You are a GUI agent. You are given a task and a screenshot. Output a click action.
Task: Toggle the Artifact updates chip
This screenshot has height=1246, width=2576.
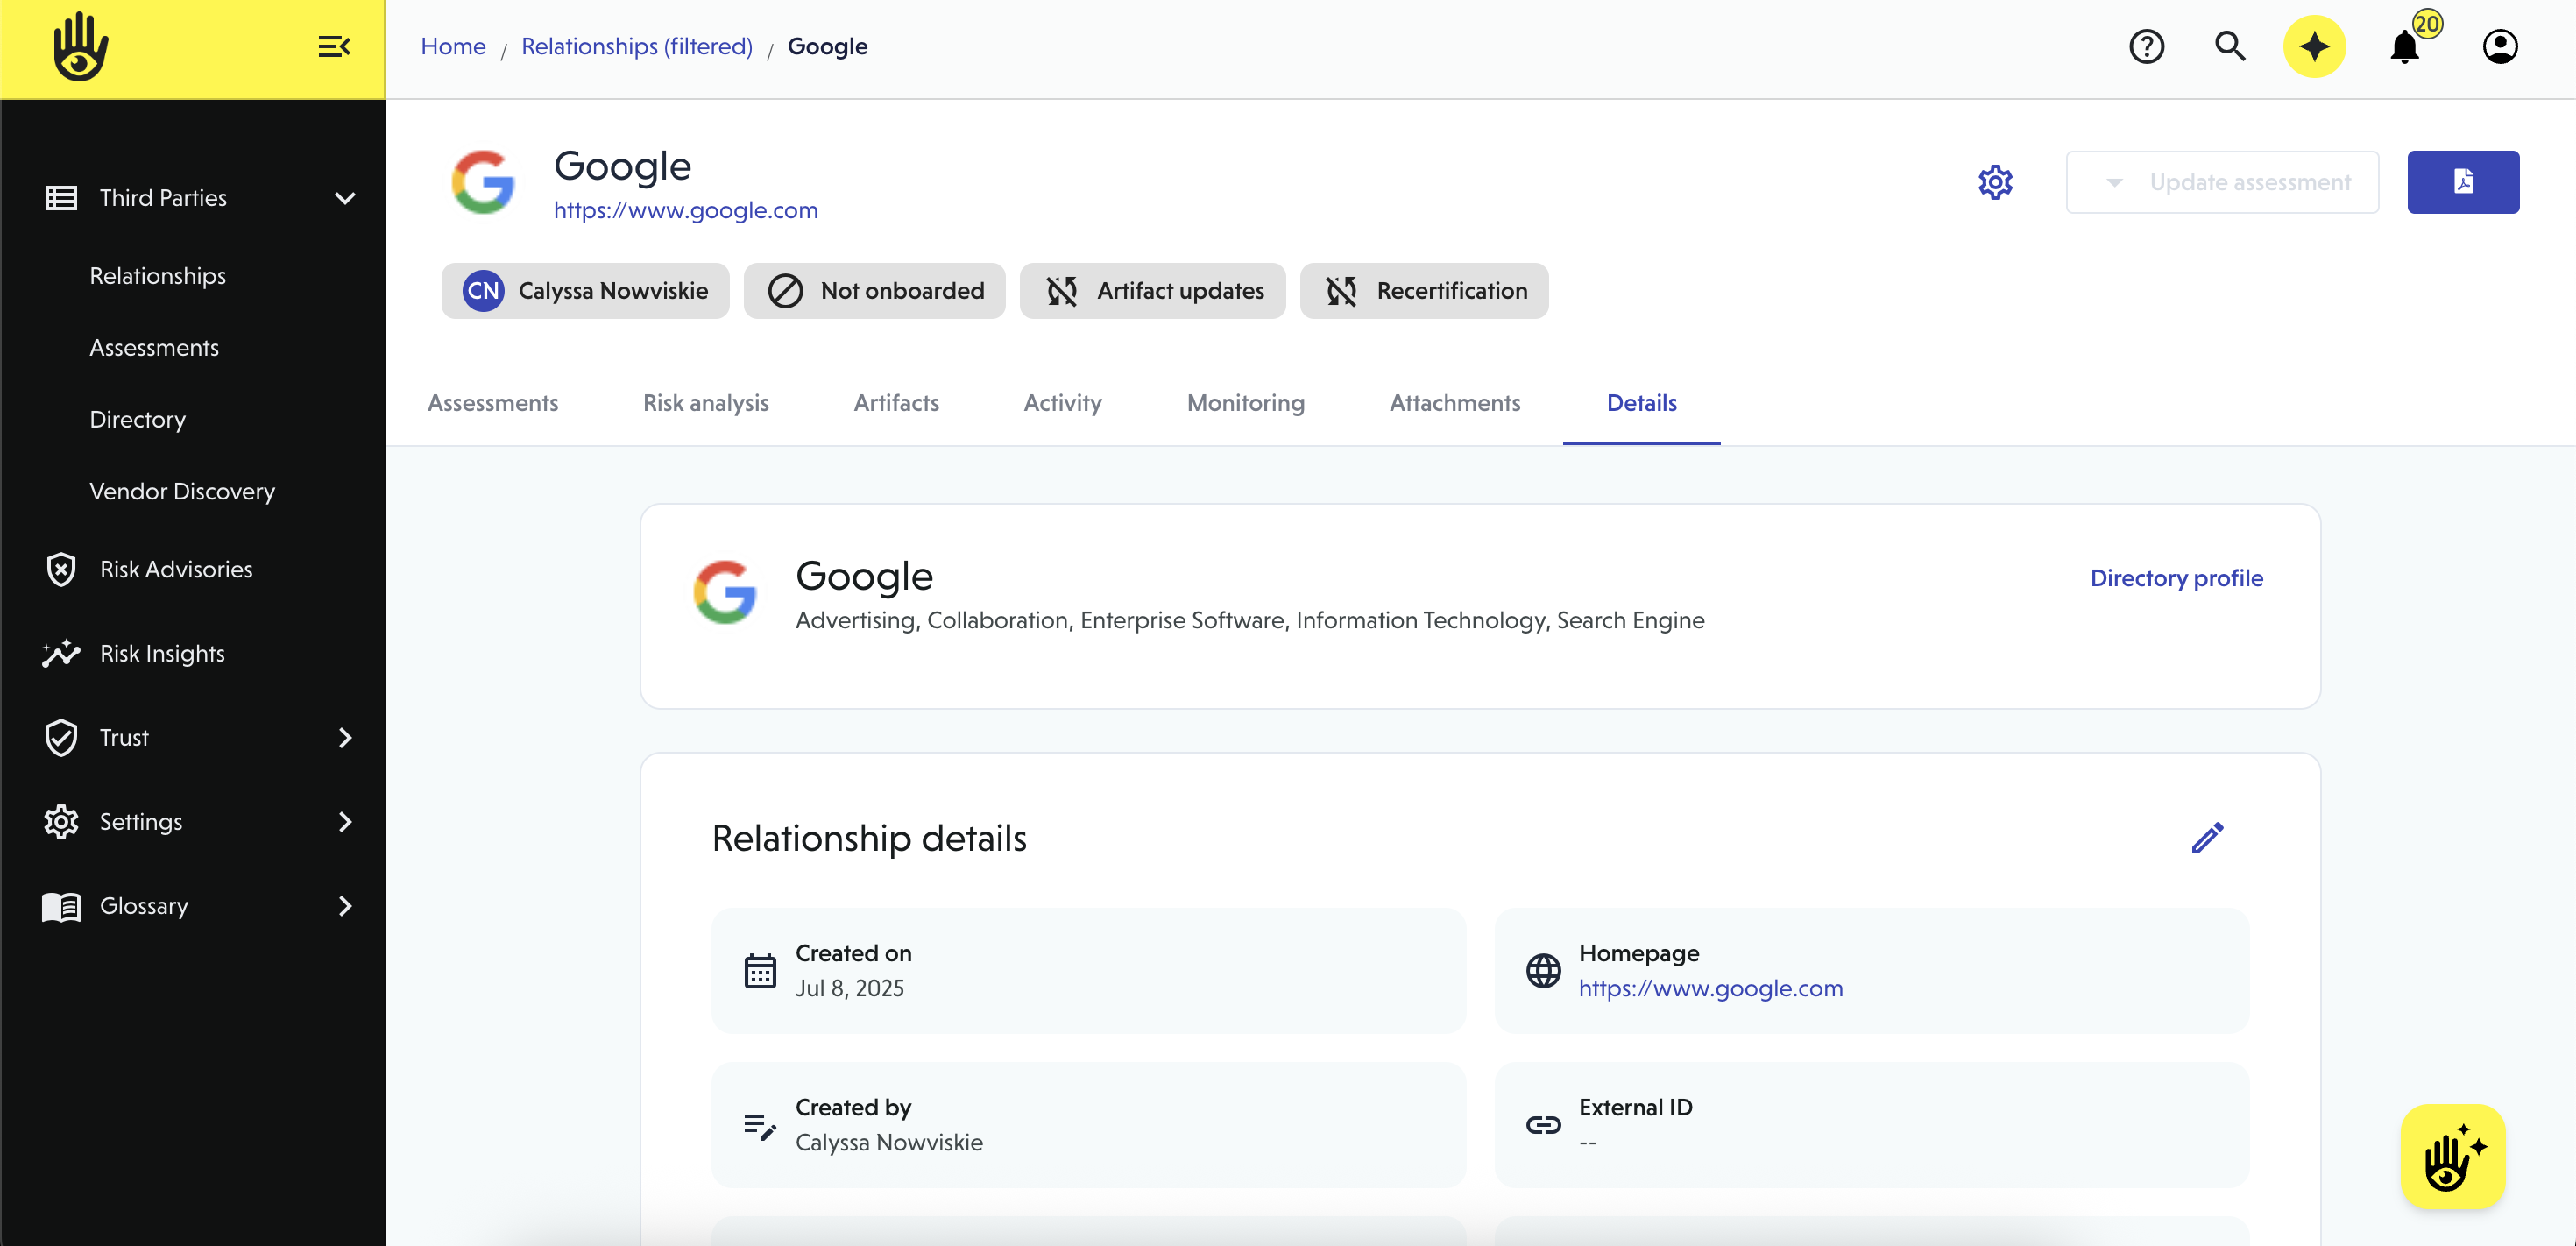pyautogui.click(x=1152, y=291)
